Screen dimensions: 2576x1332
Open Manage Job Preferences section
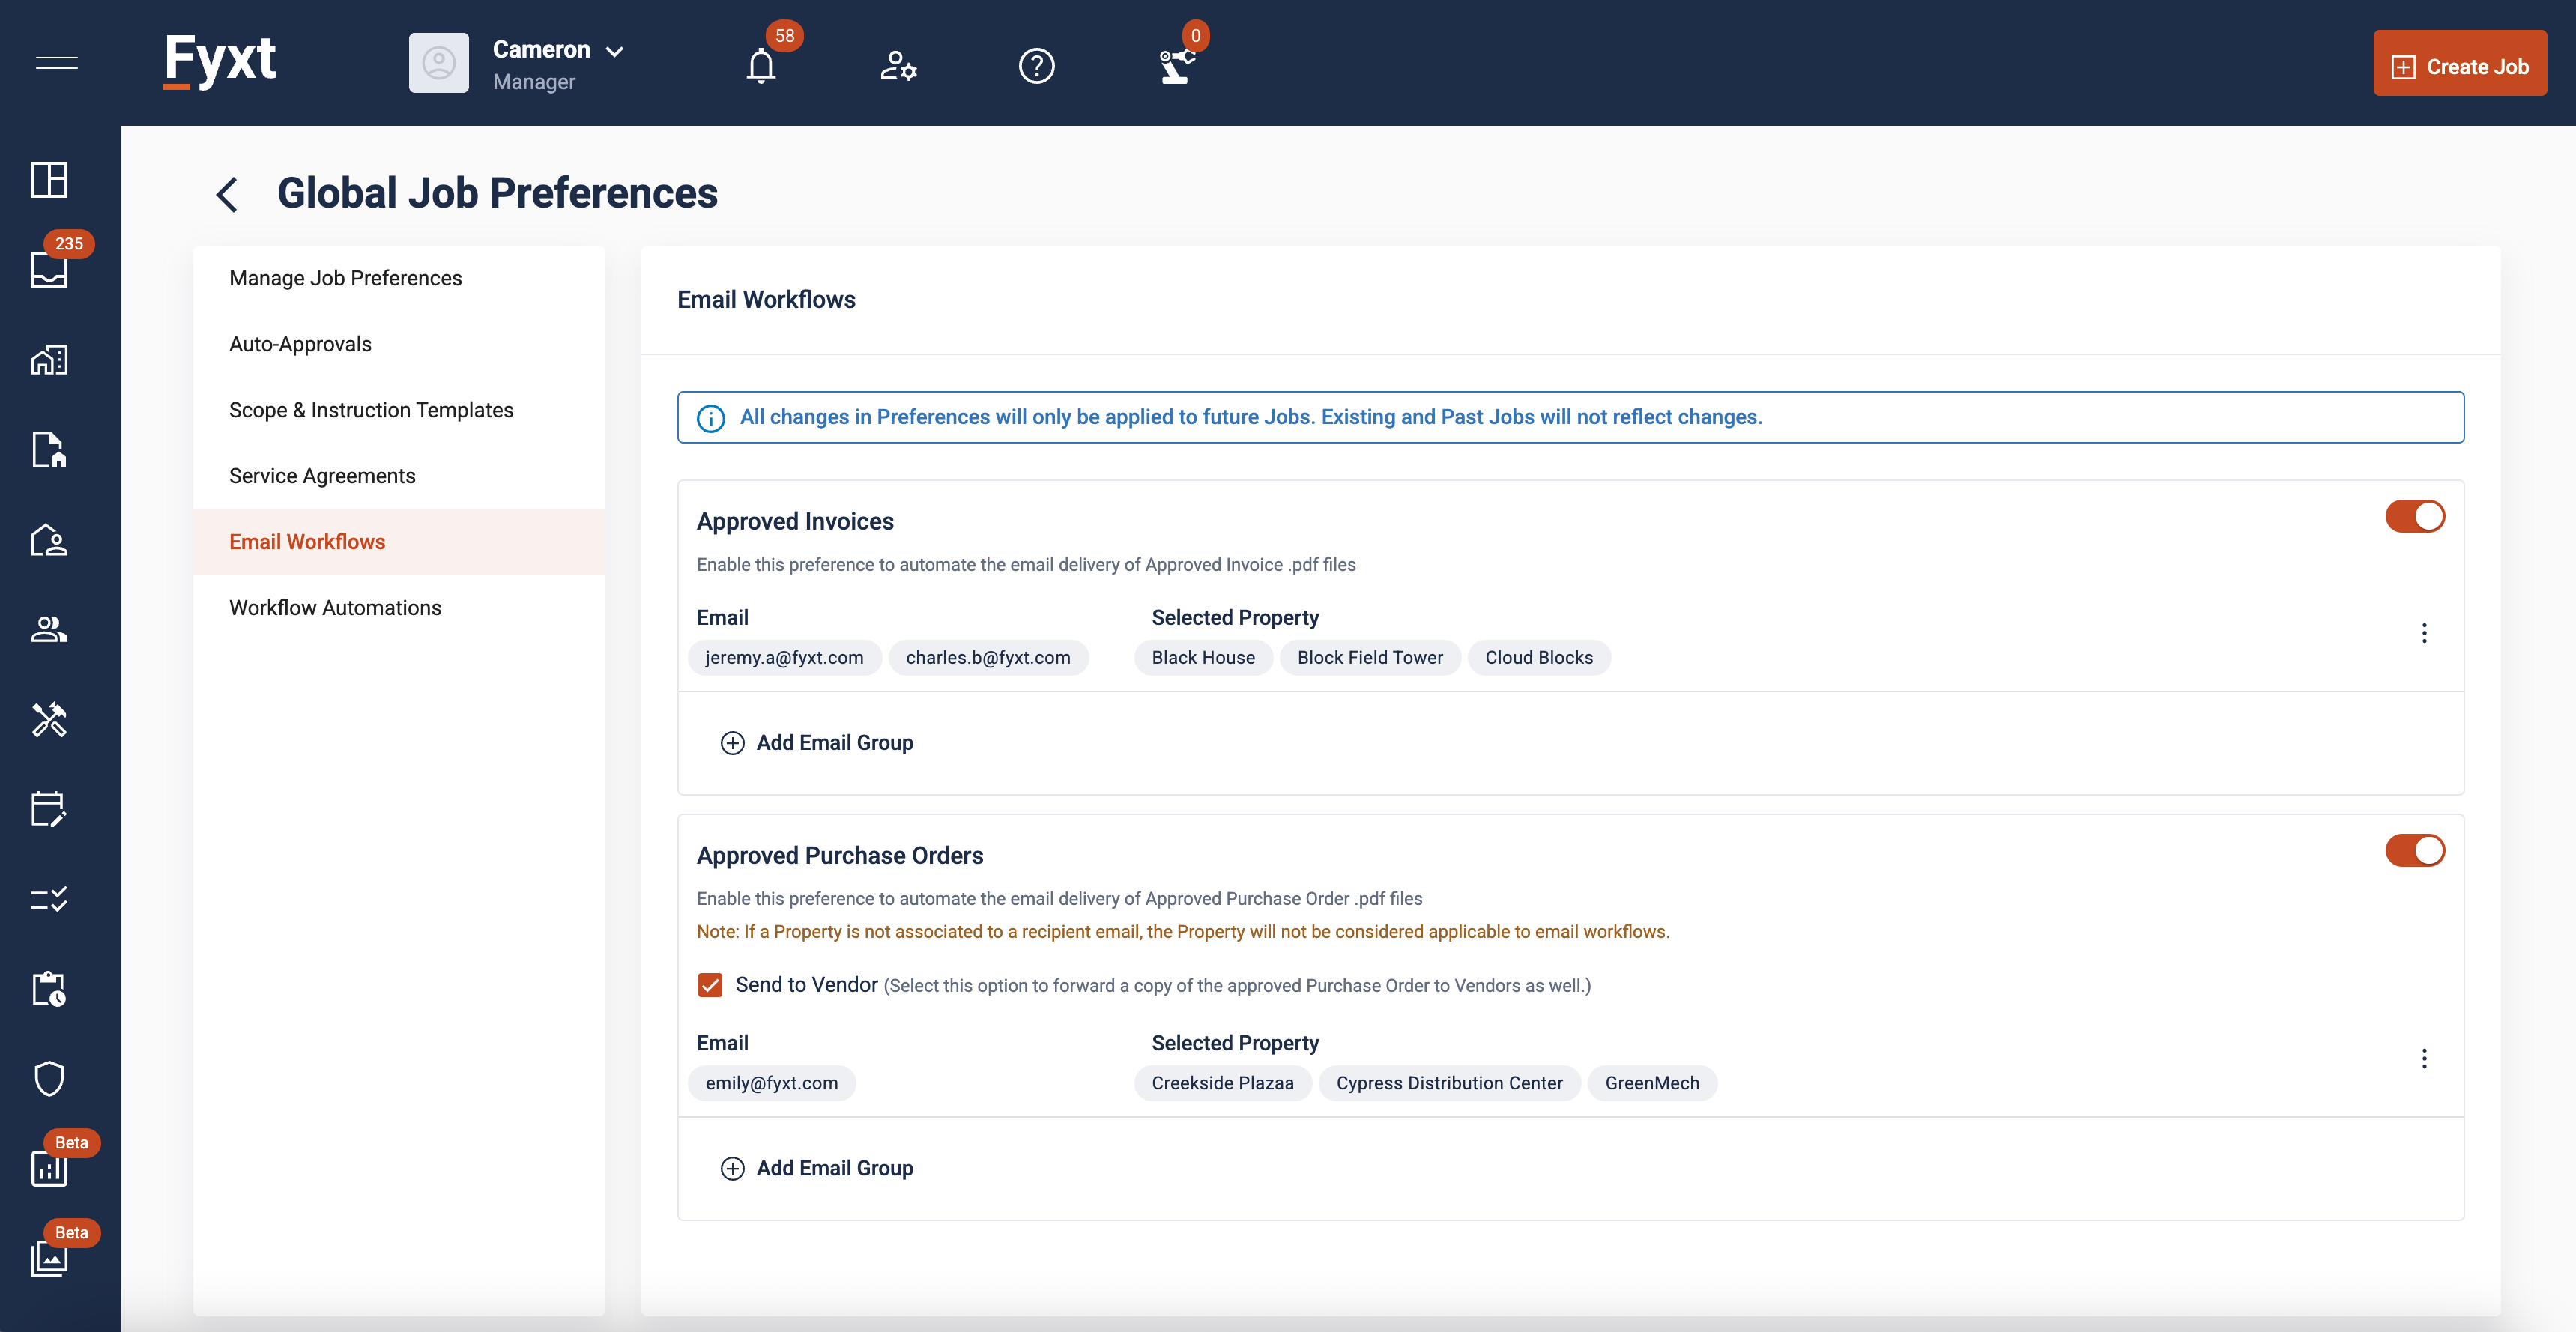[x=399, y=278]
